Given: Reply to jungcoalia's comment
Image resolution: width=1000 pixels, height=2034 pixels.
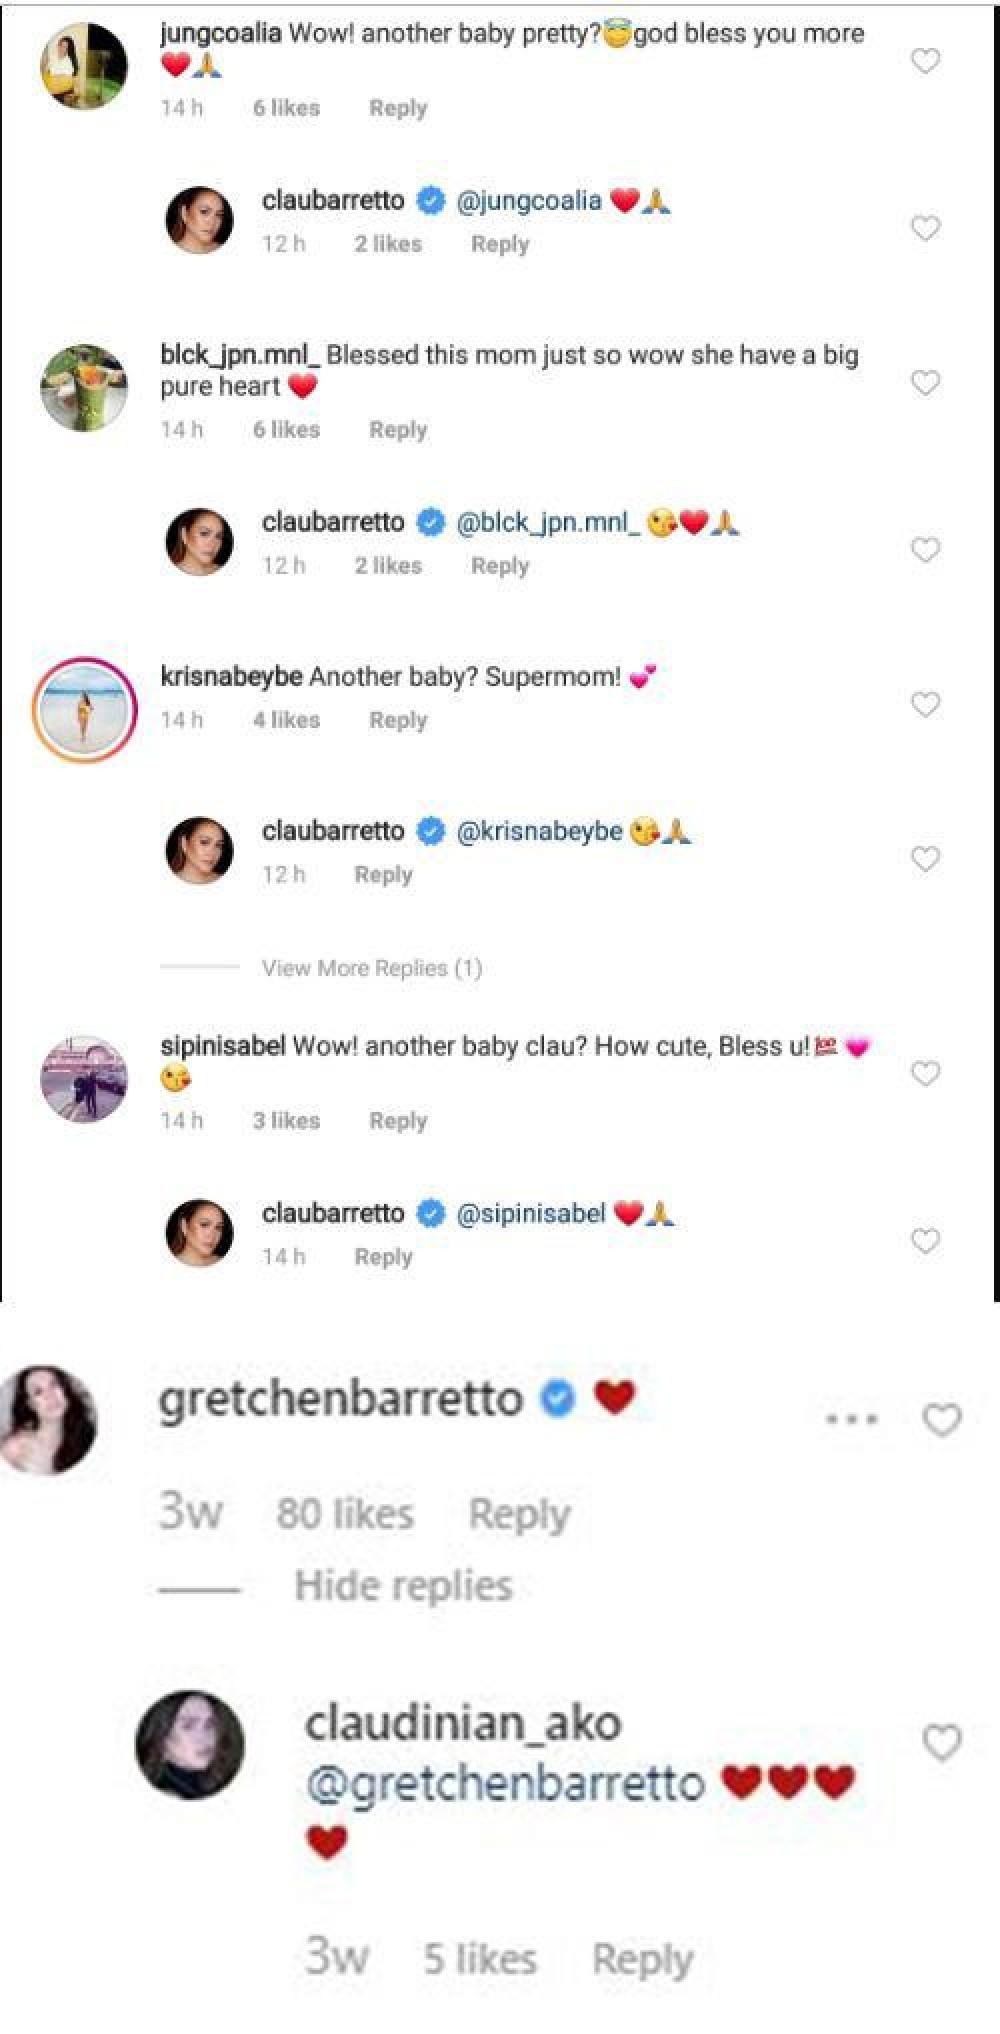Looking at the screenshot, I should click(x=398, y=108).
